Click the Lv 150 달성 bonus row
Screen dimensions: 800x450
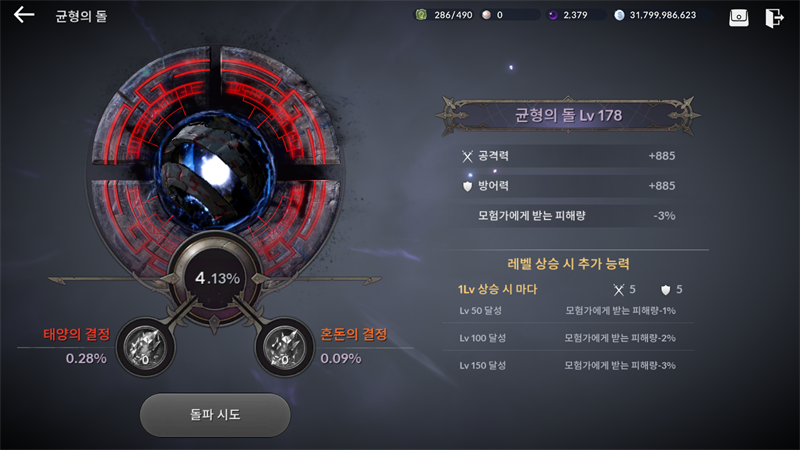(x=568, y=365)
